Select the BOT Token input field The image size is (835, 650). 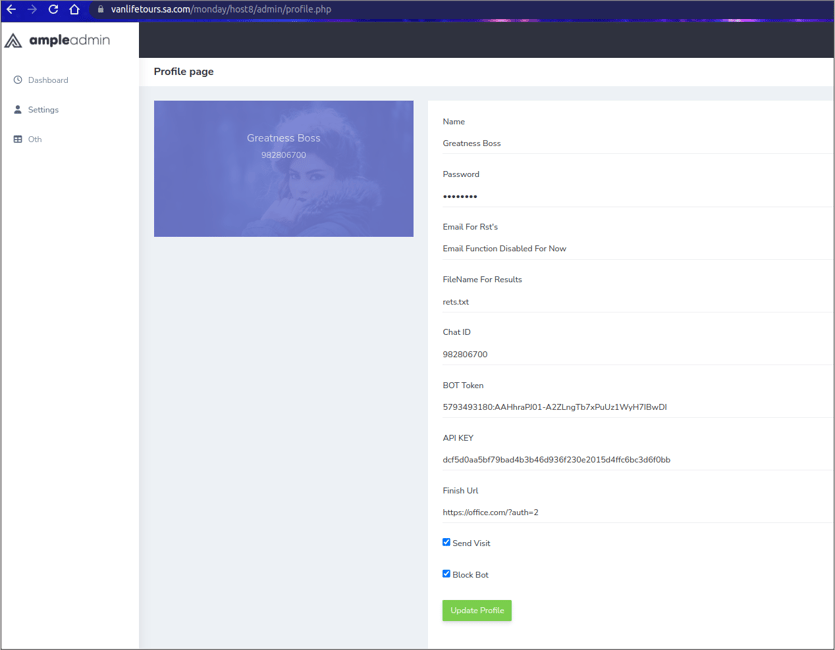tap(637, 407)
